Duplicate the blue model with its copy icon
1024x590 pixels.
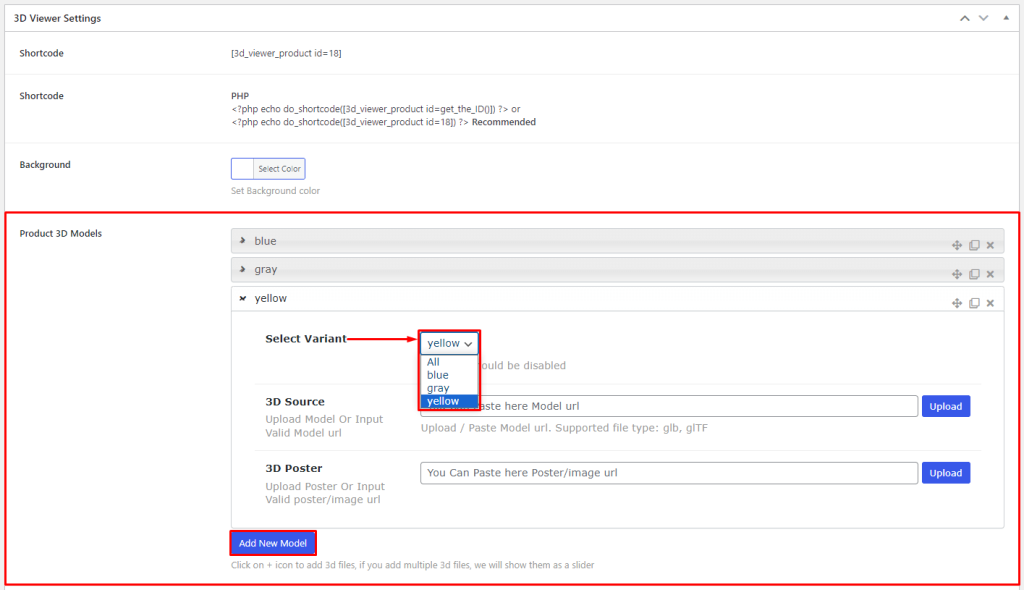click(x=974, y=245)
